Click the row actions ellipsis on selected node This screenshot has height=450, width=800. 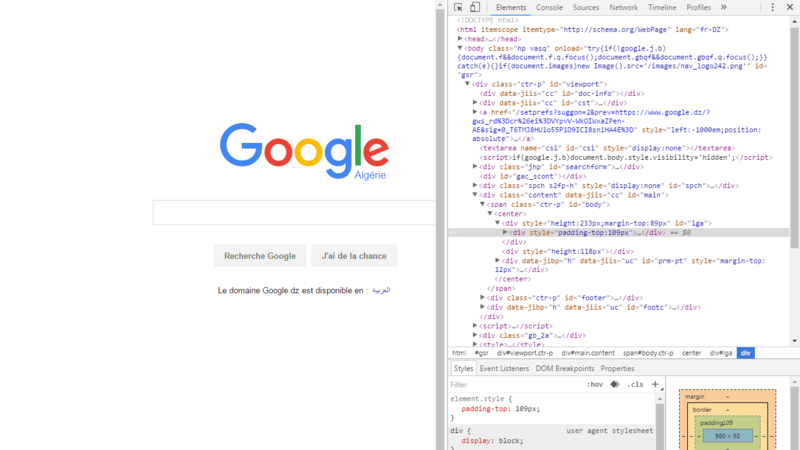(x=453, y=233)
